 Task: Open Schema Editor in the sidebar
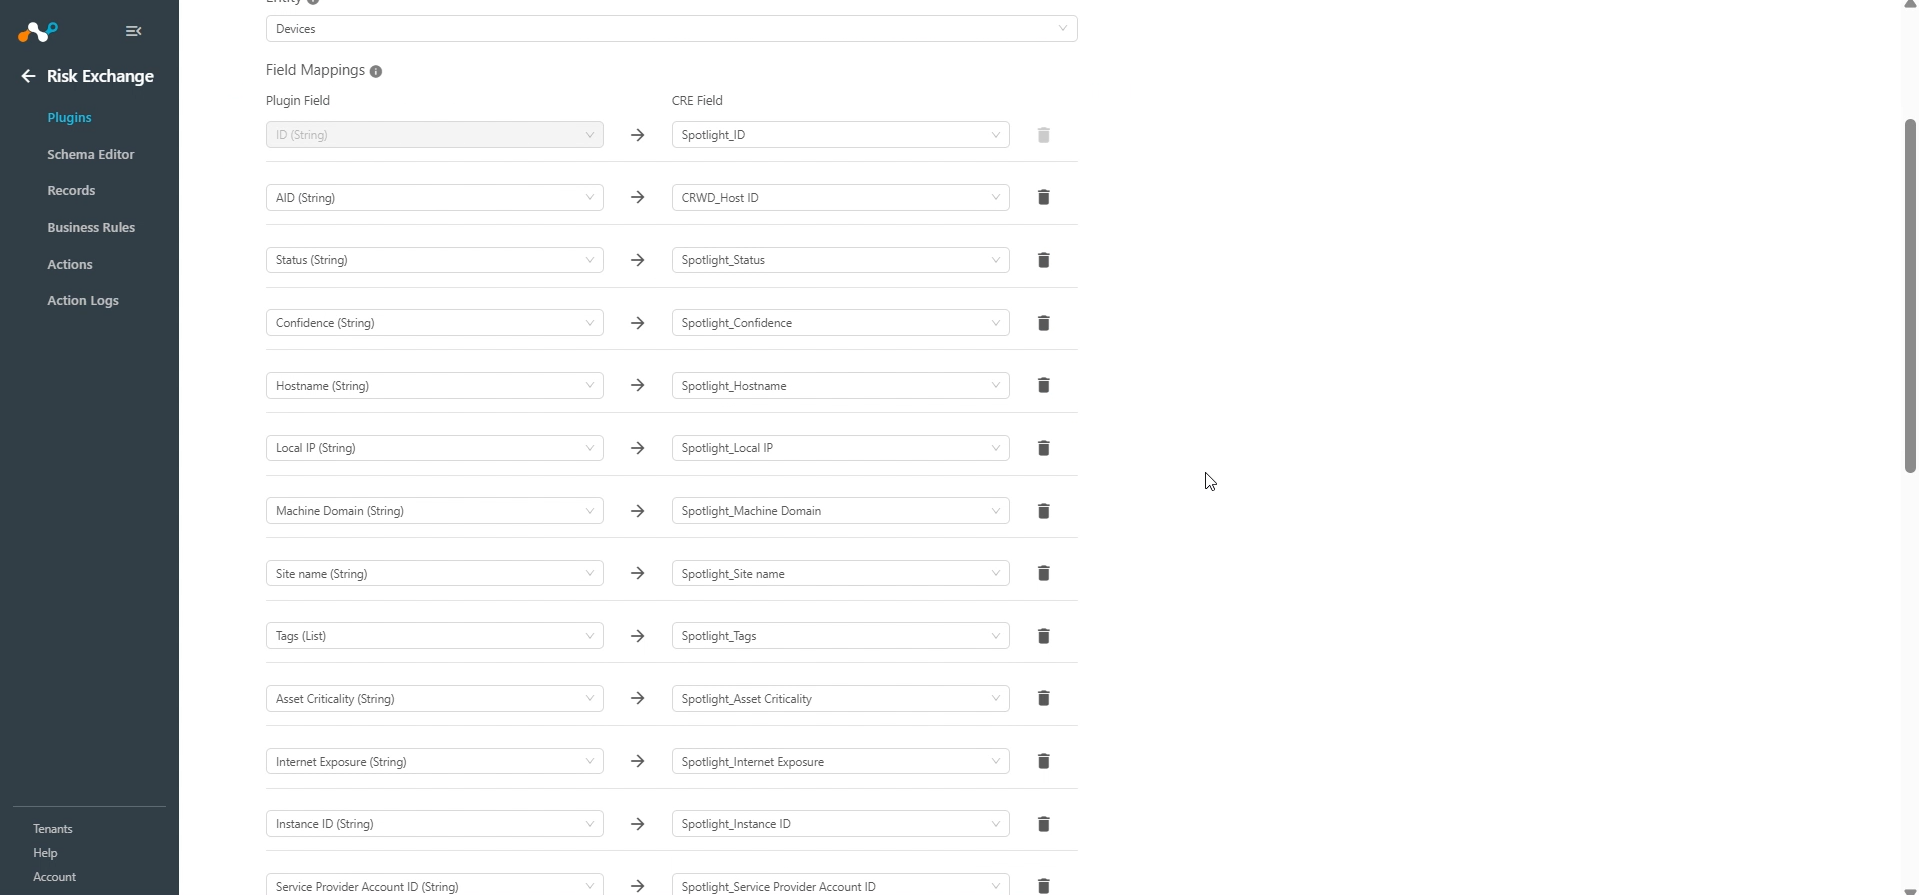pyautogui.click(x=90, y=154)
